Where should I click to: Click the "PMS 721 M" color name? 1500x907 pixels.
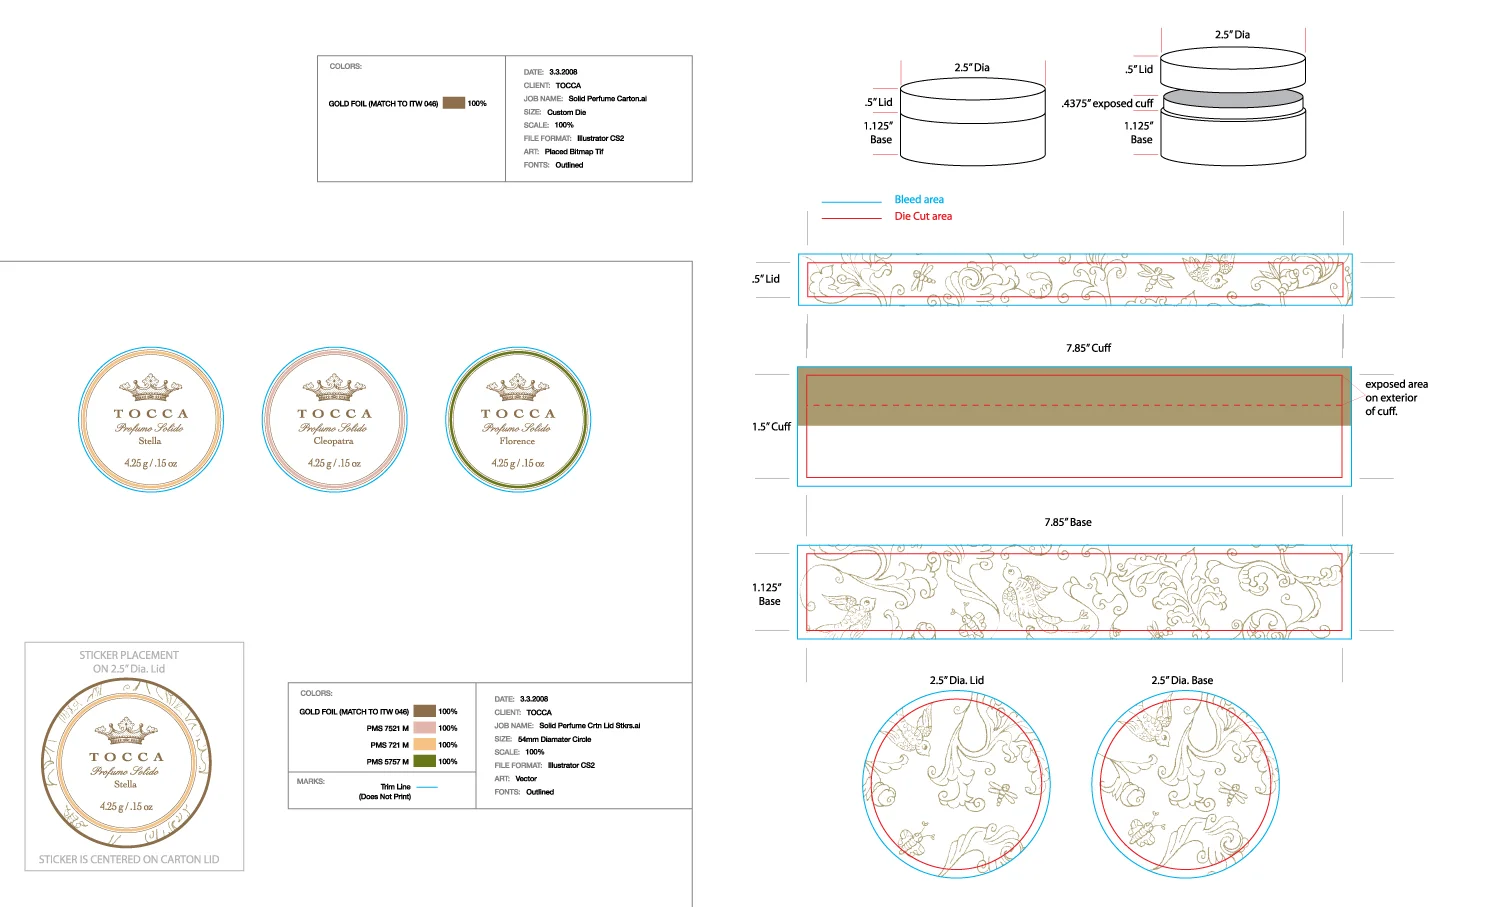(x=389, y=745)
